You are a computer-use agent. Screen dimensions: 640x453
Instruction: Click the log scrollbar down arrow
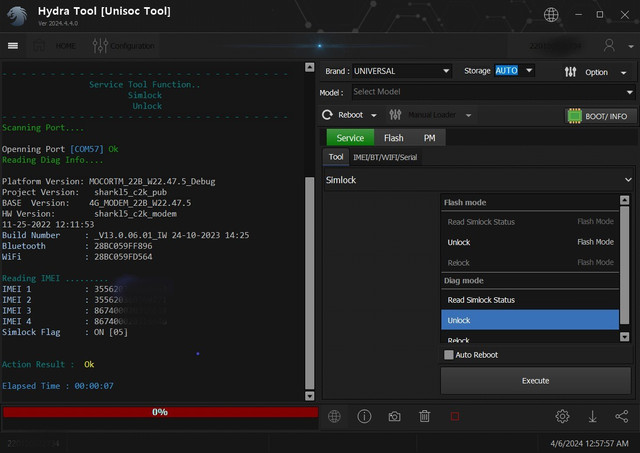pos(310,396)
